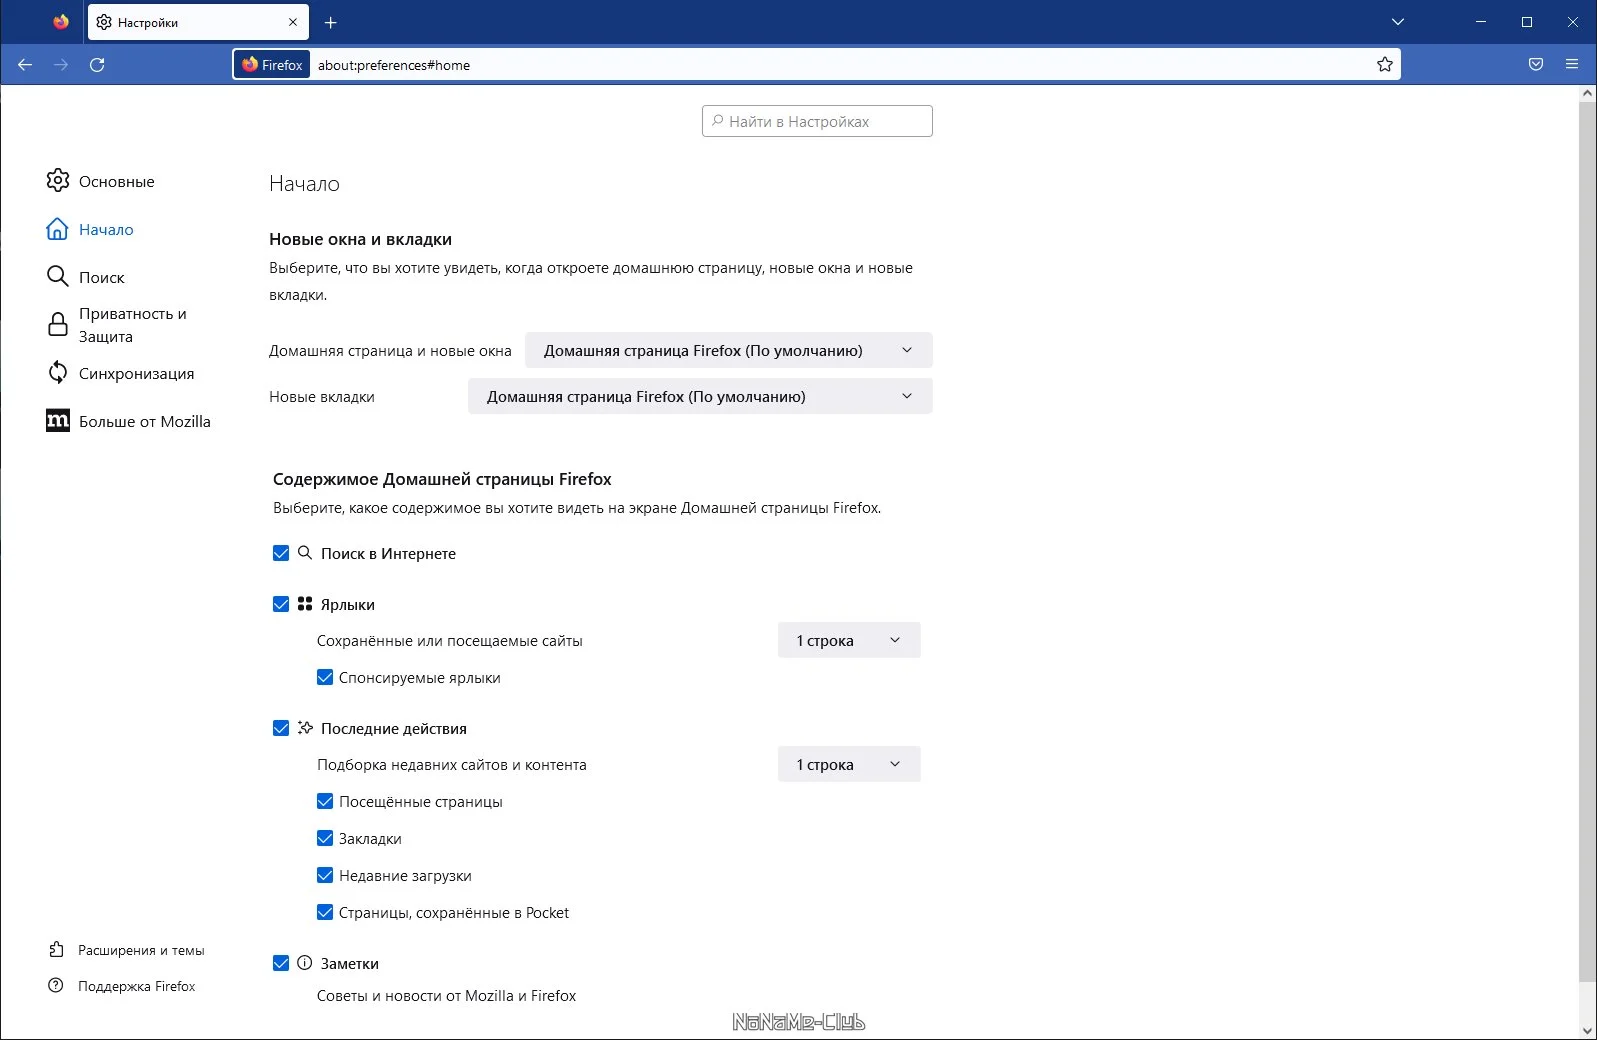Click the vertical scrollbar down arrow
The image size is (1597, 1040).
[1587, 1030]
